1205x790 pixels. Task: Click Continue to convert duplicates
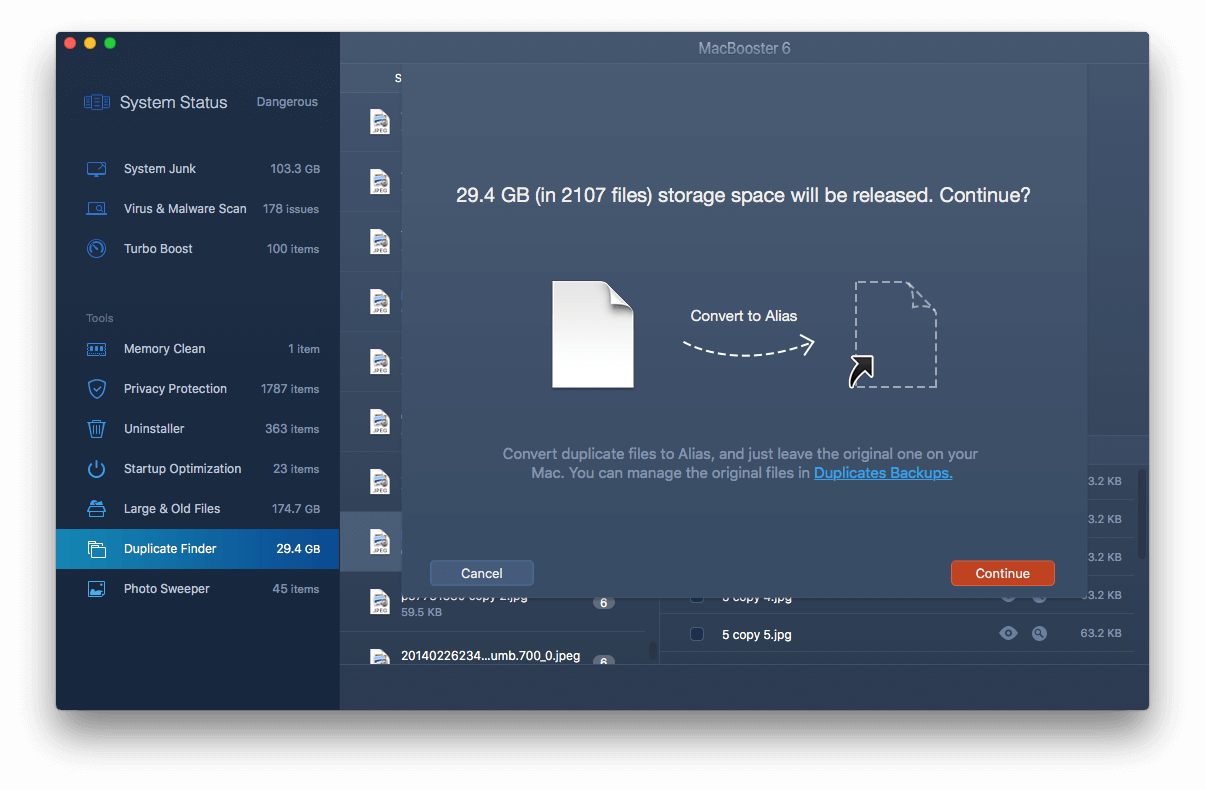coord(1002,573)
